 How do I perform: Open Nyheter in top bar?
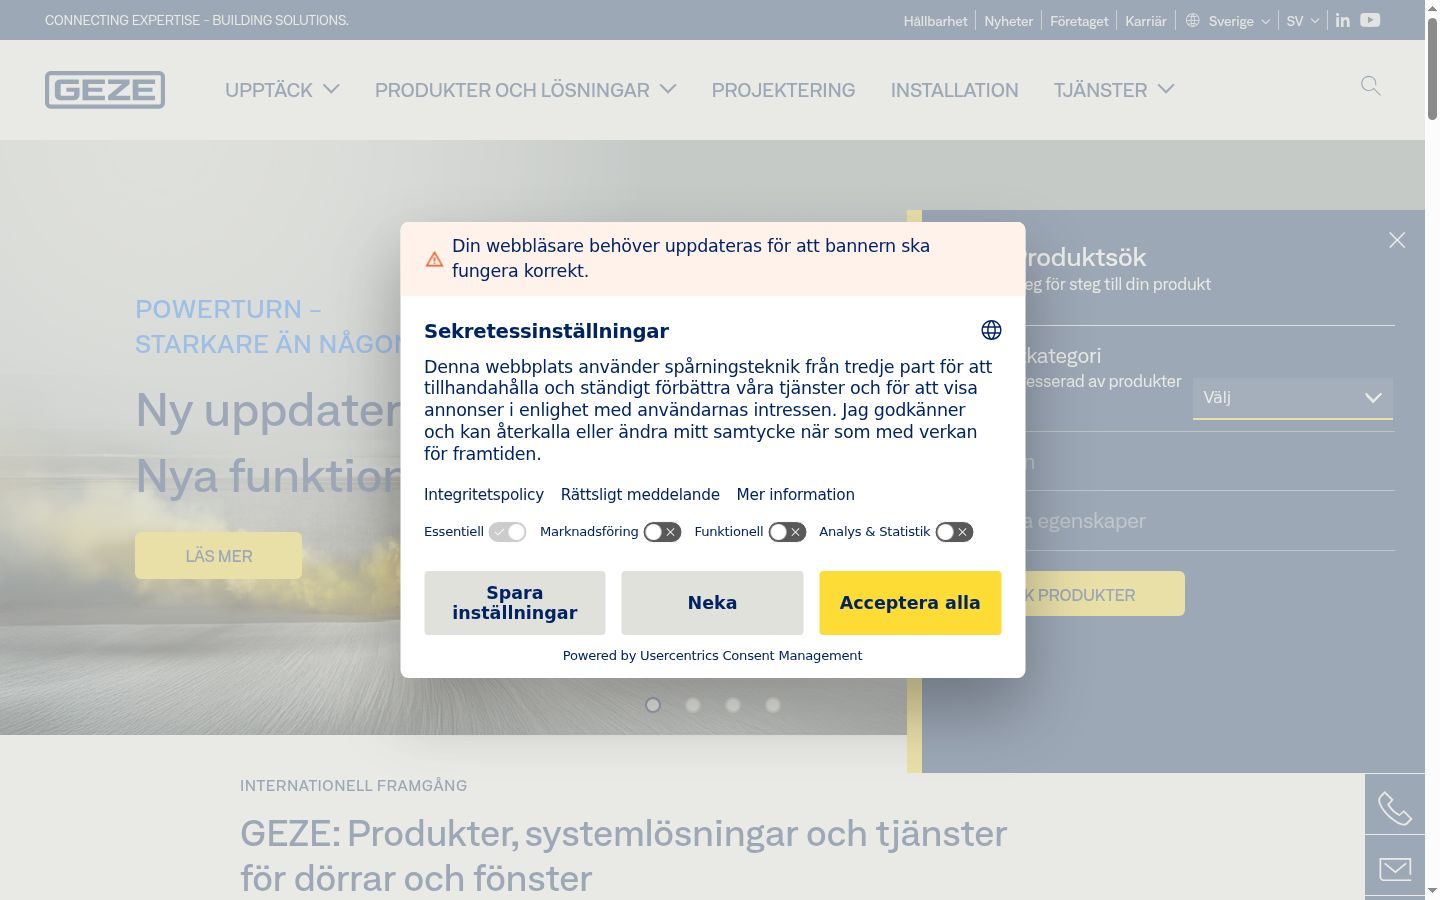point(1008,21)
